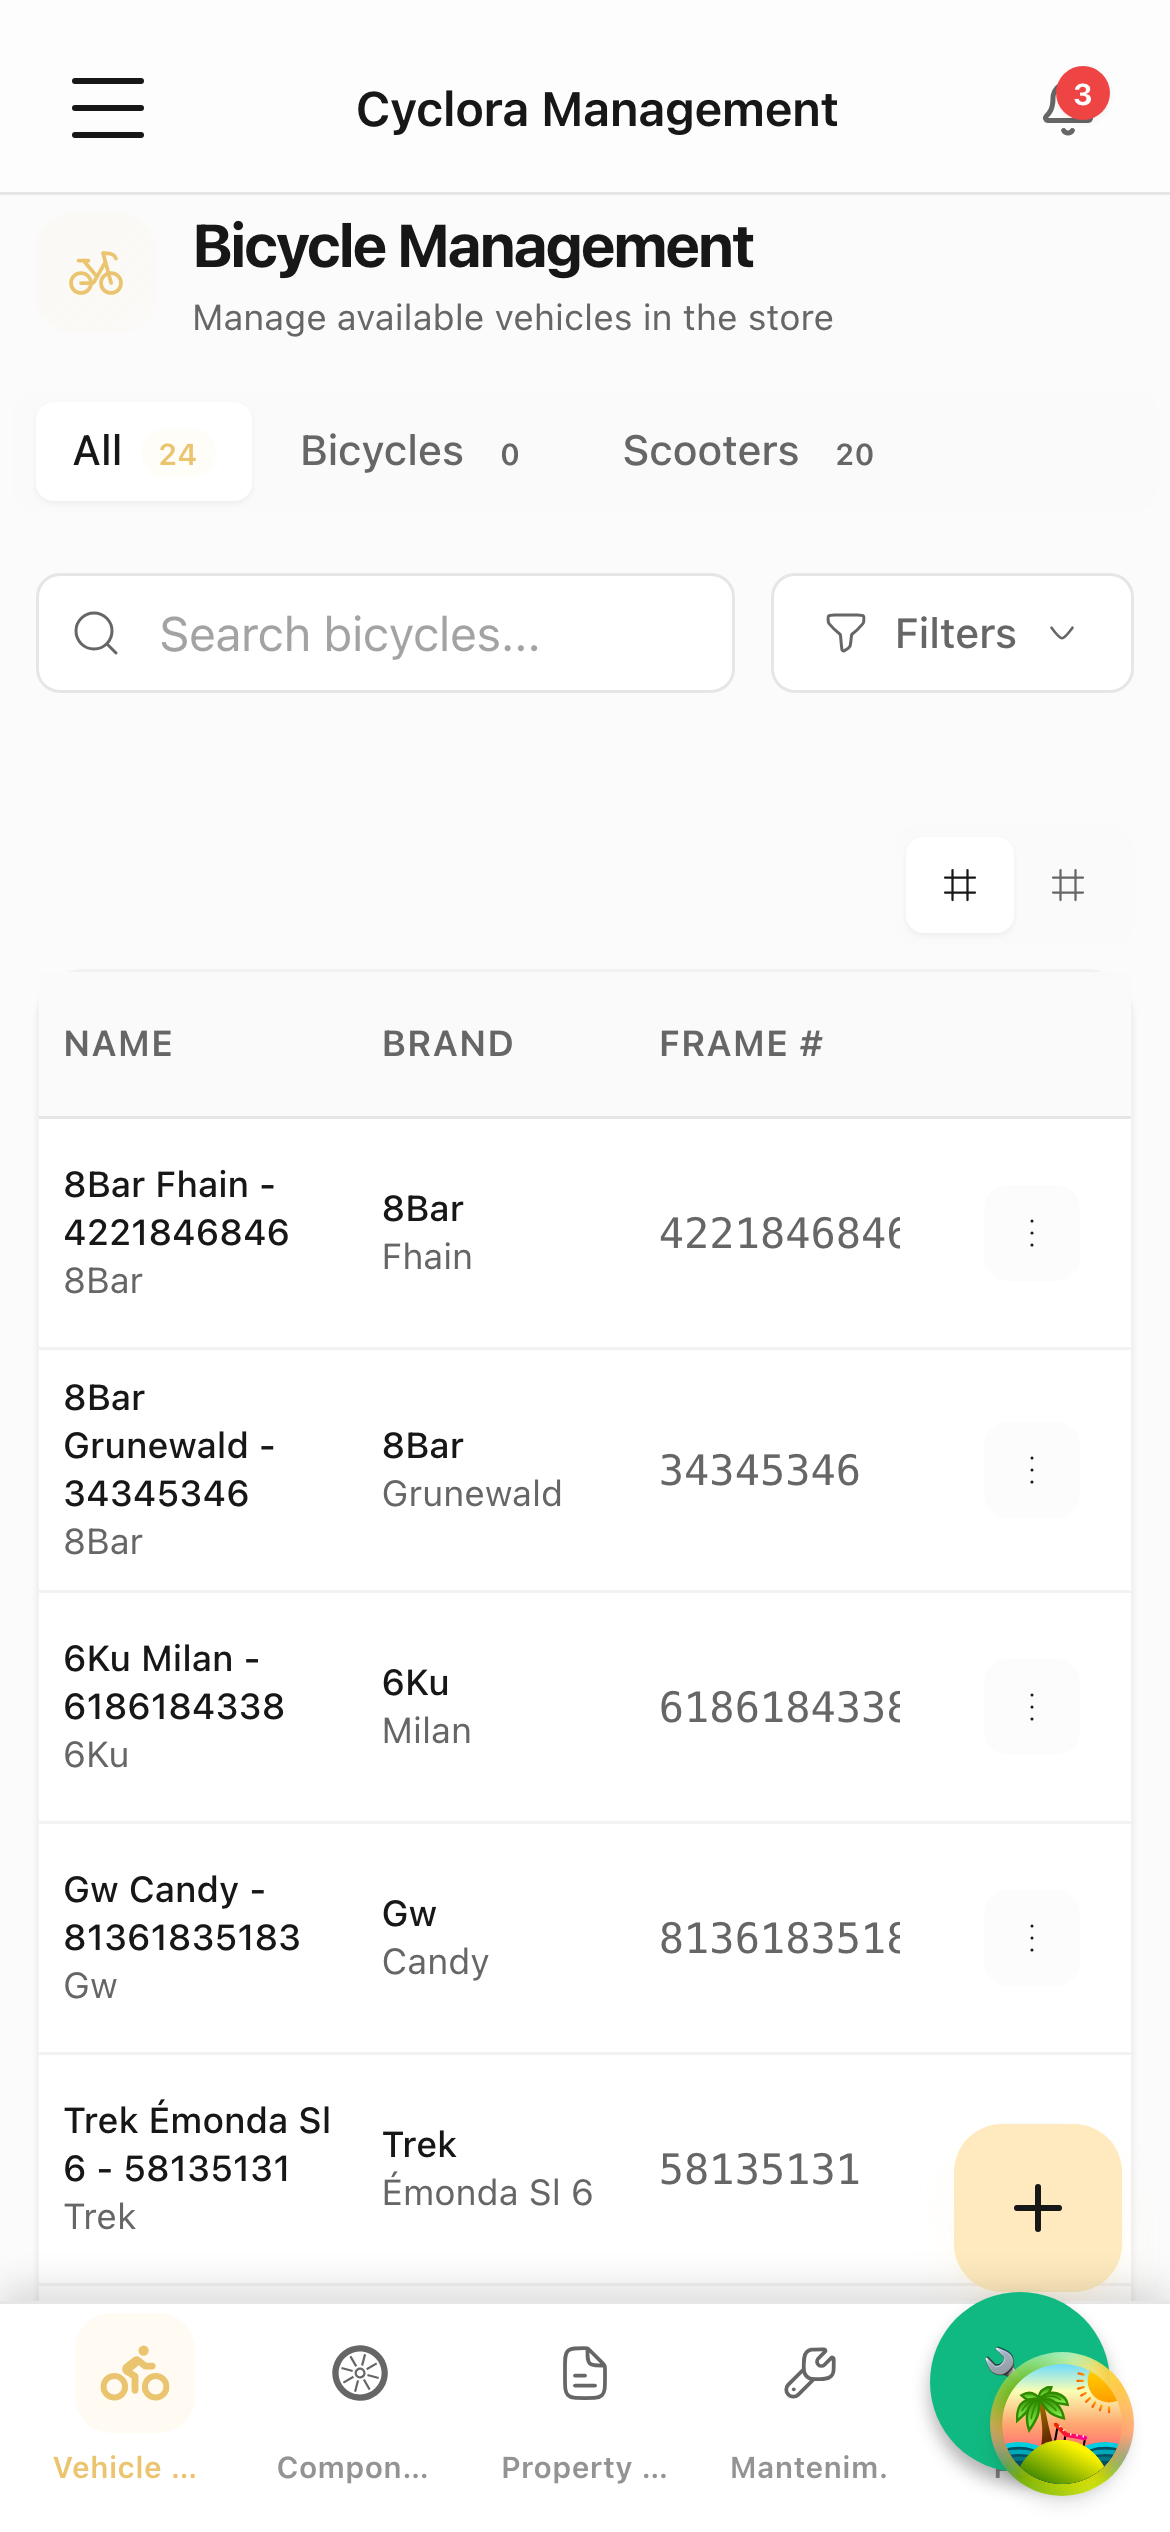Expand the Filters dropdown chevron
This screenshot has width=1170, height=2532.
1062,634
